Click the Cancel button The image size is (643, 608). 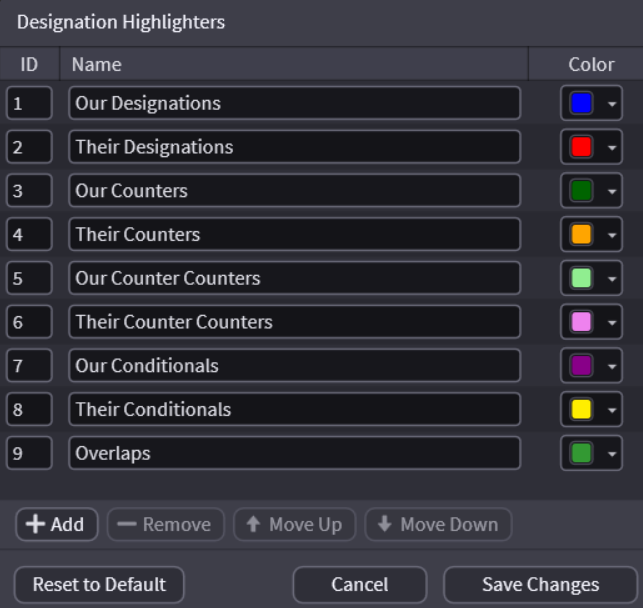(359, 585)
